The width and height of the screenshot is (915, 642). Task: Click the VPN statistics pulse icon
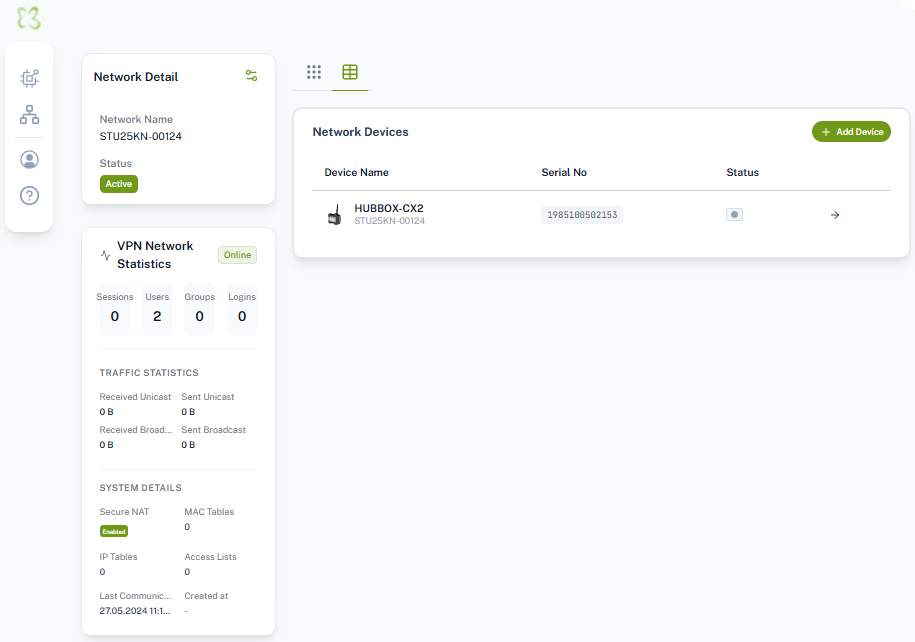tap(105, 255)
